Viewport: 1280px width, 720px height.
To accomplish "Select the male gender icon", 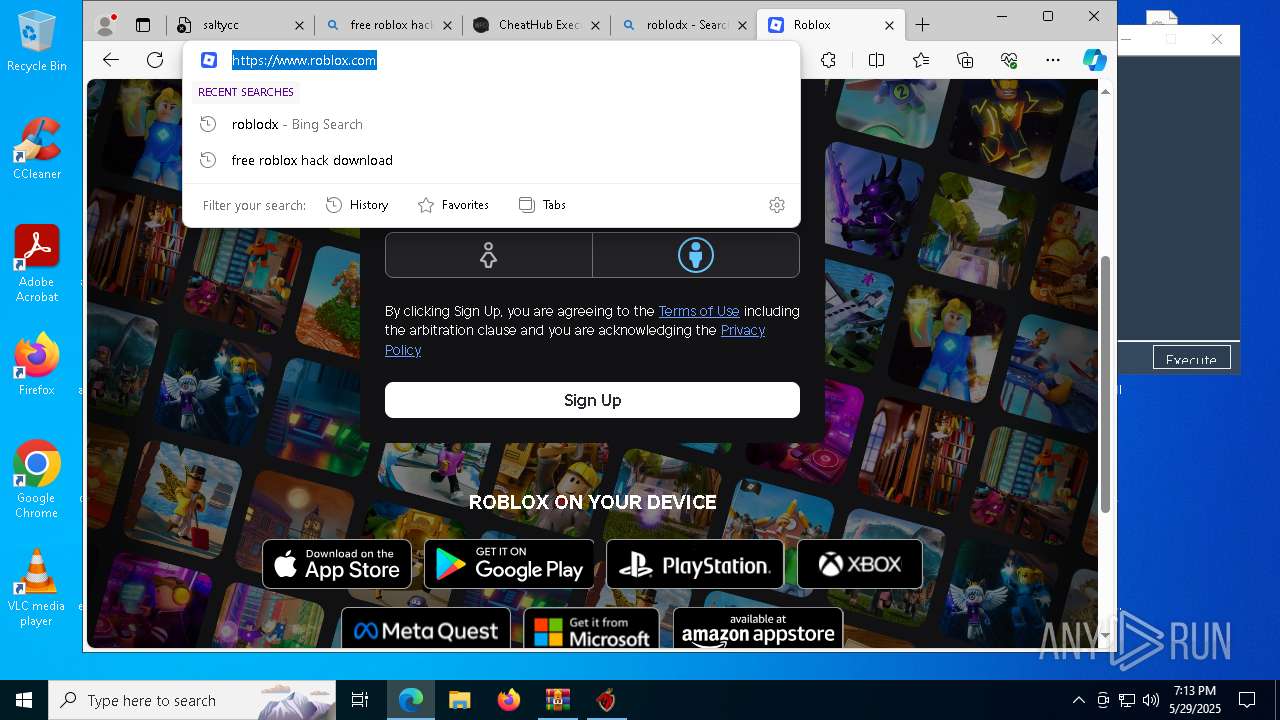I will [696, 255].
